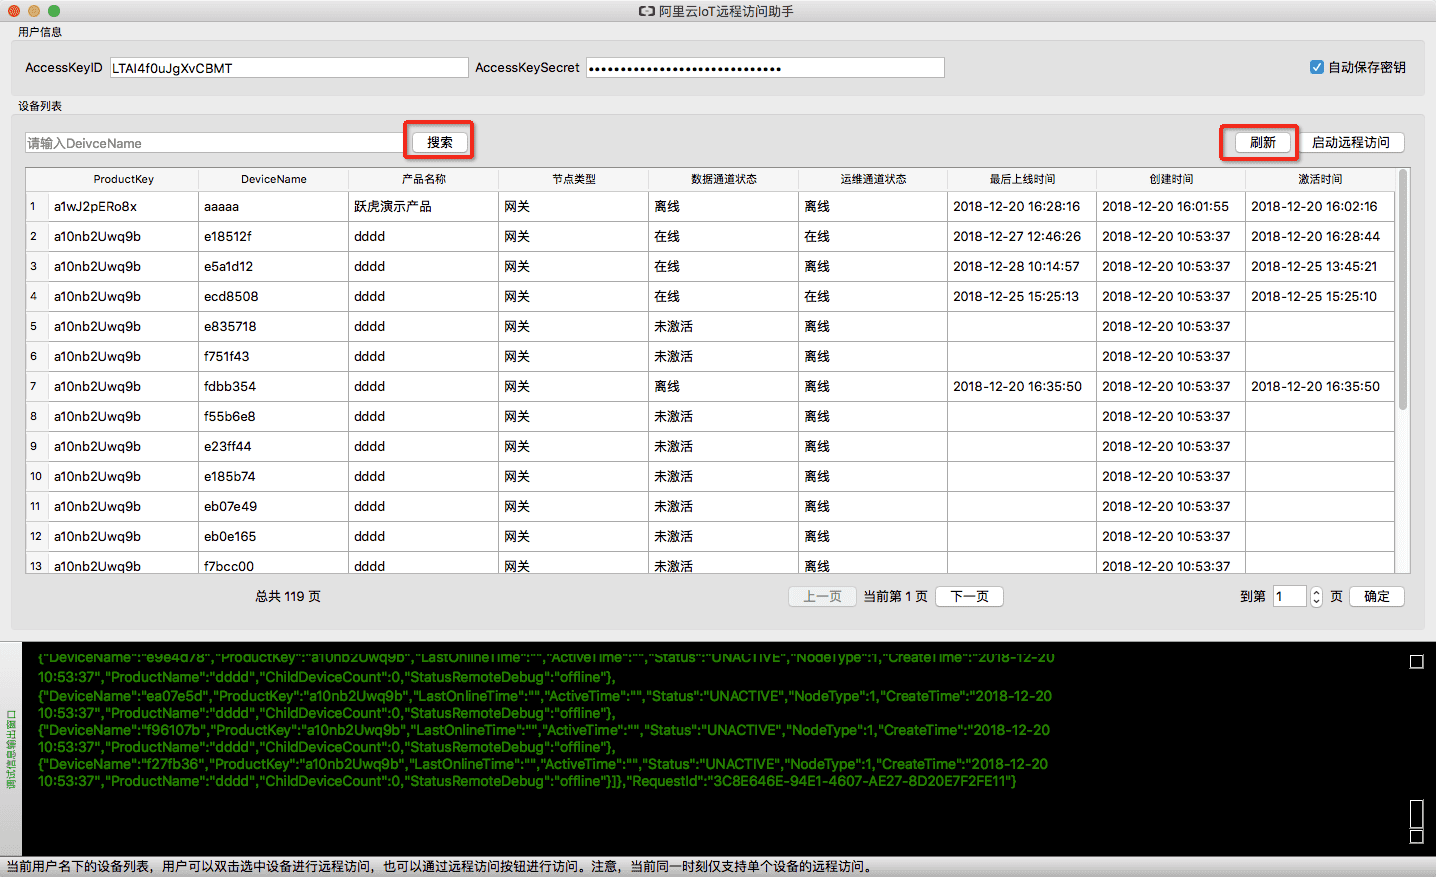The height and width of the screenshot is (877, 1436).
Task: Click creation time 2018-12-20 16:01:55
Action: coord(1171,206)
